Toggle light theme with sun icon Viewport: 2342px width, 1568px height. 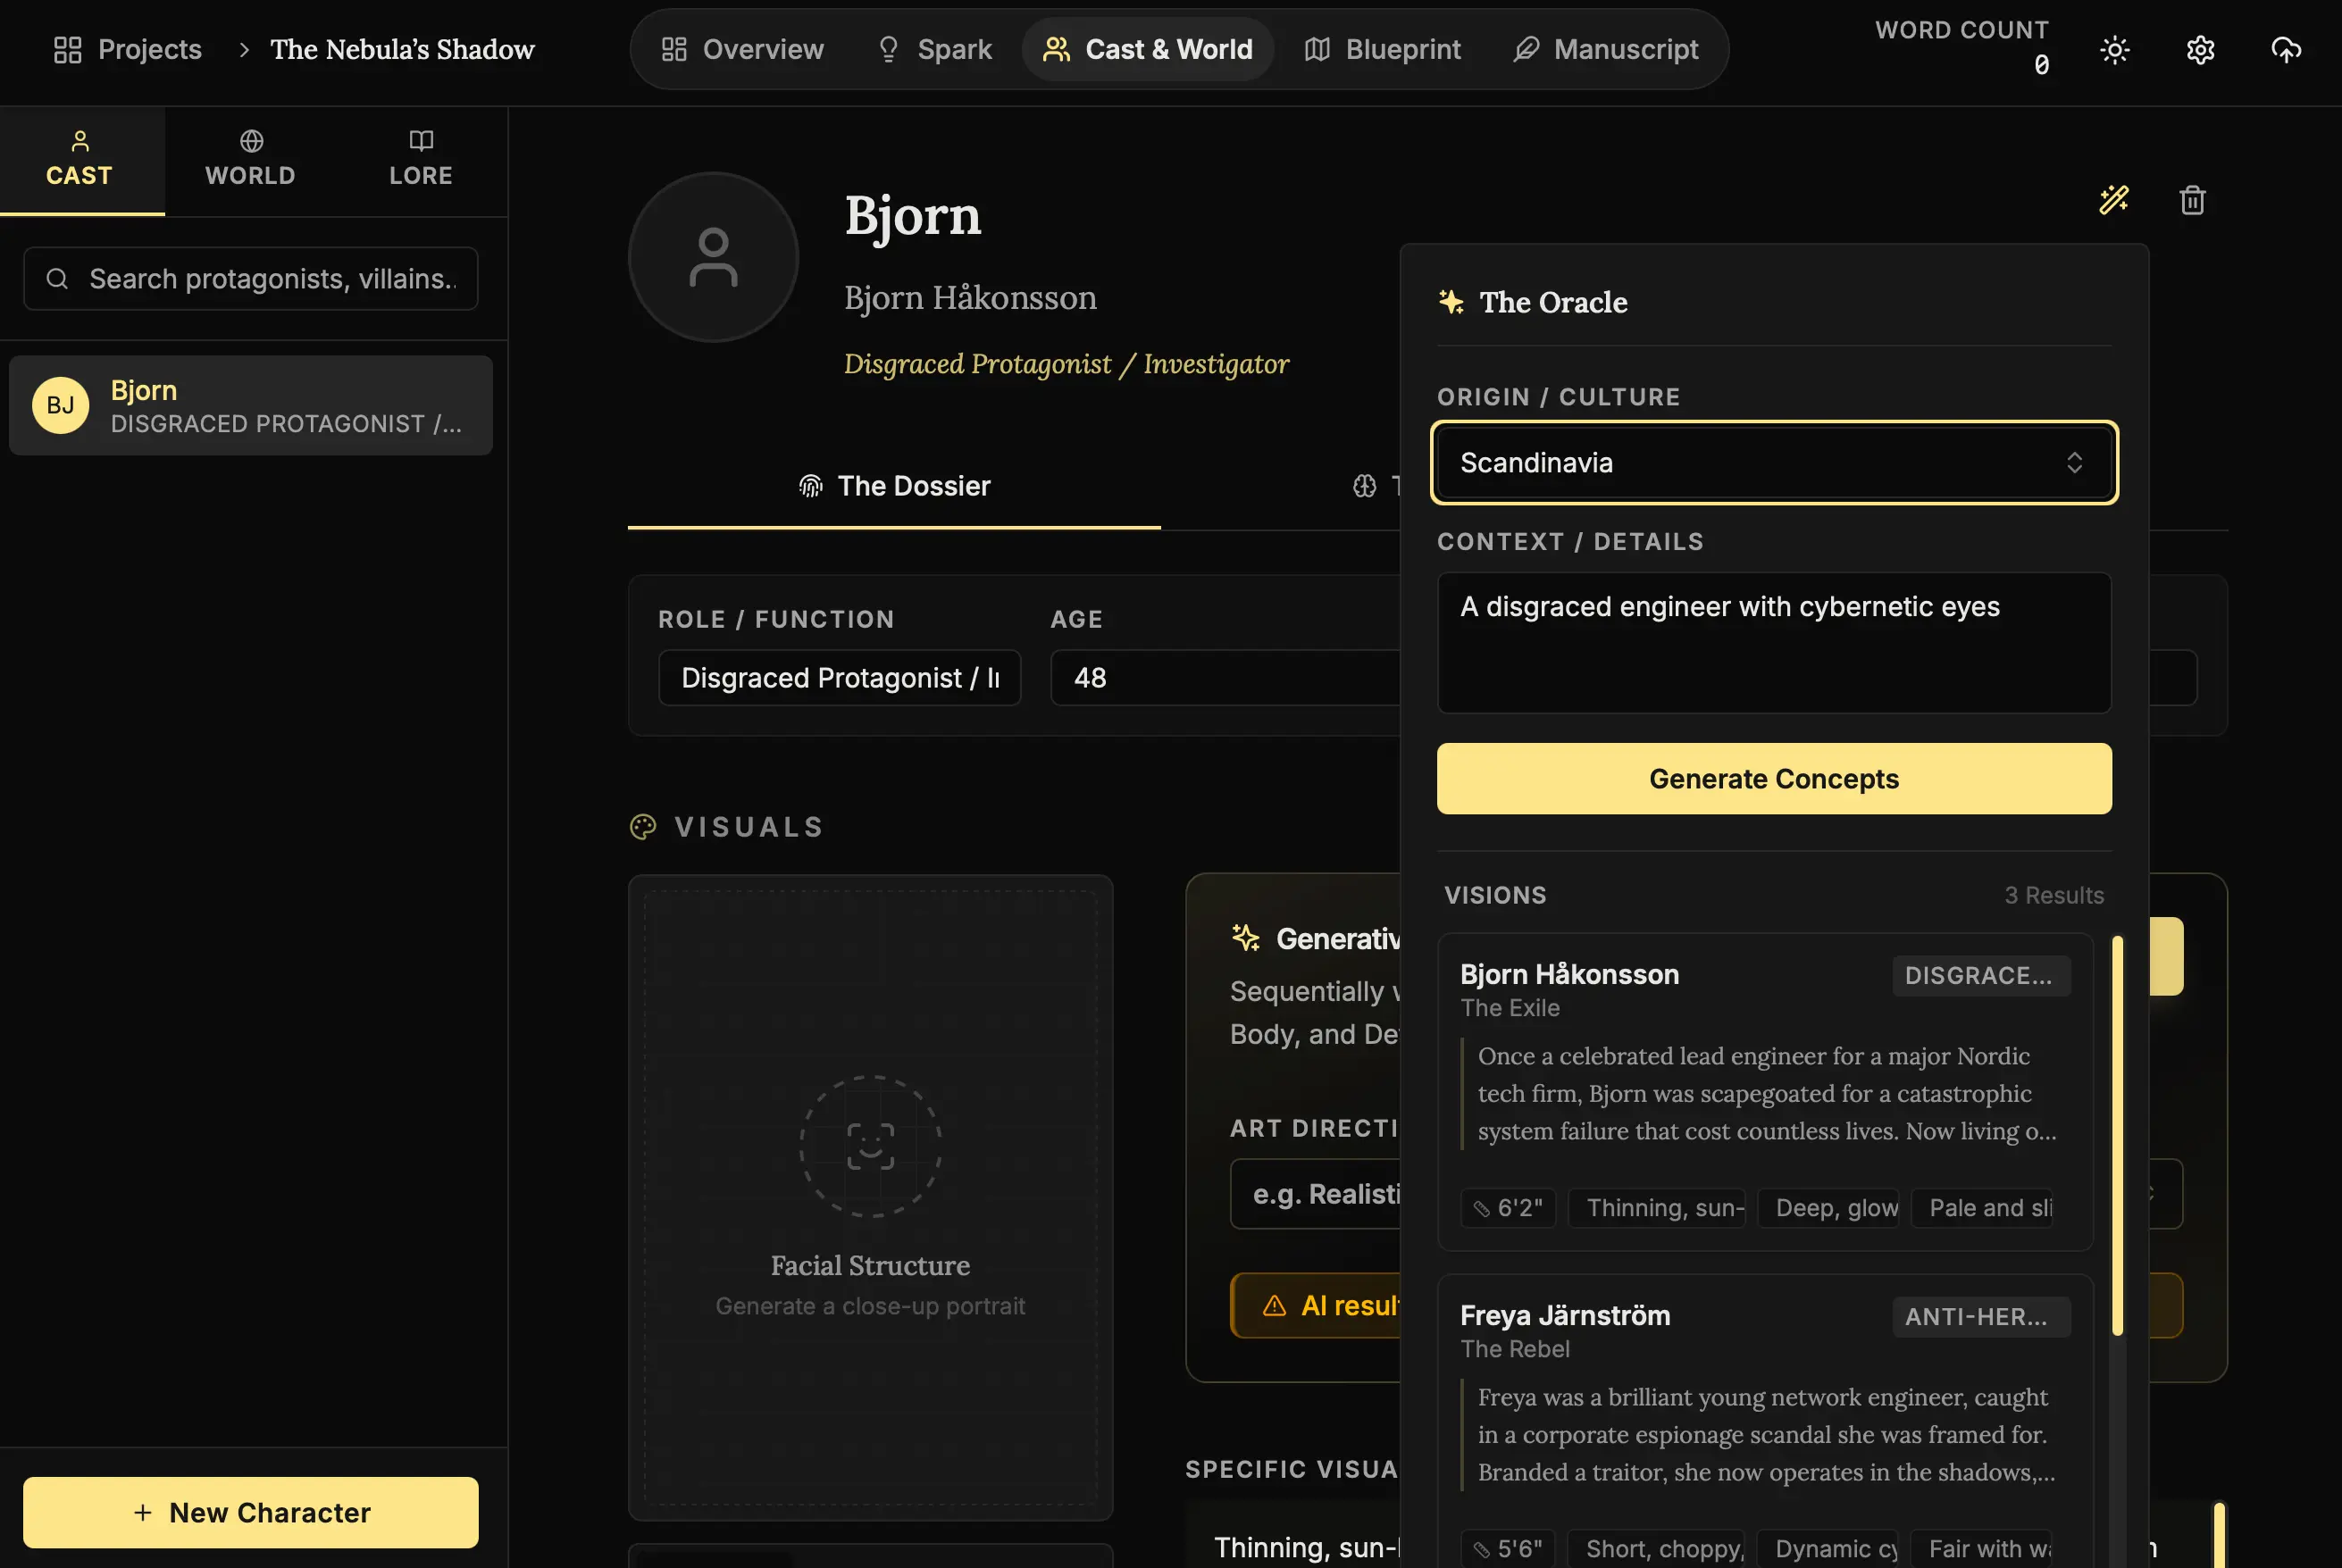click(x=2114, y=50)
